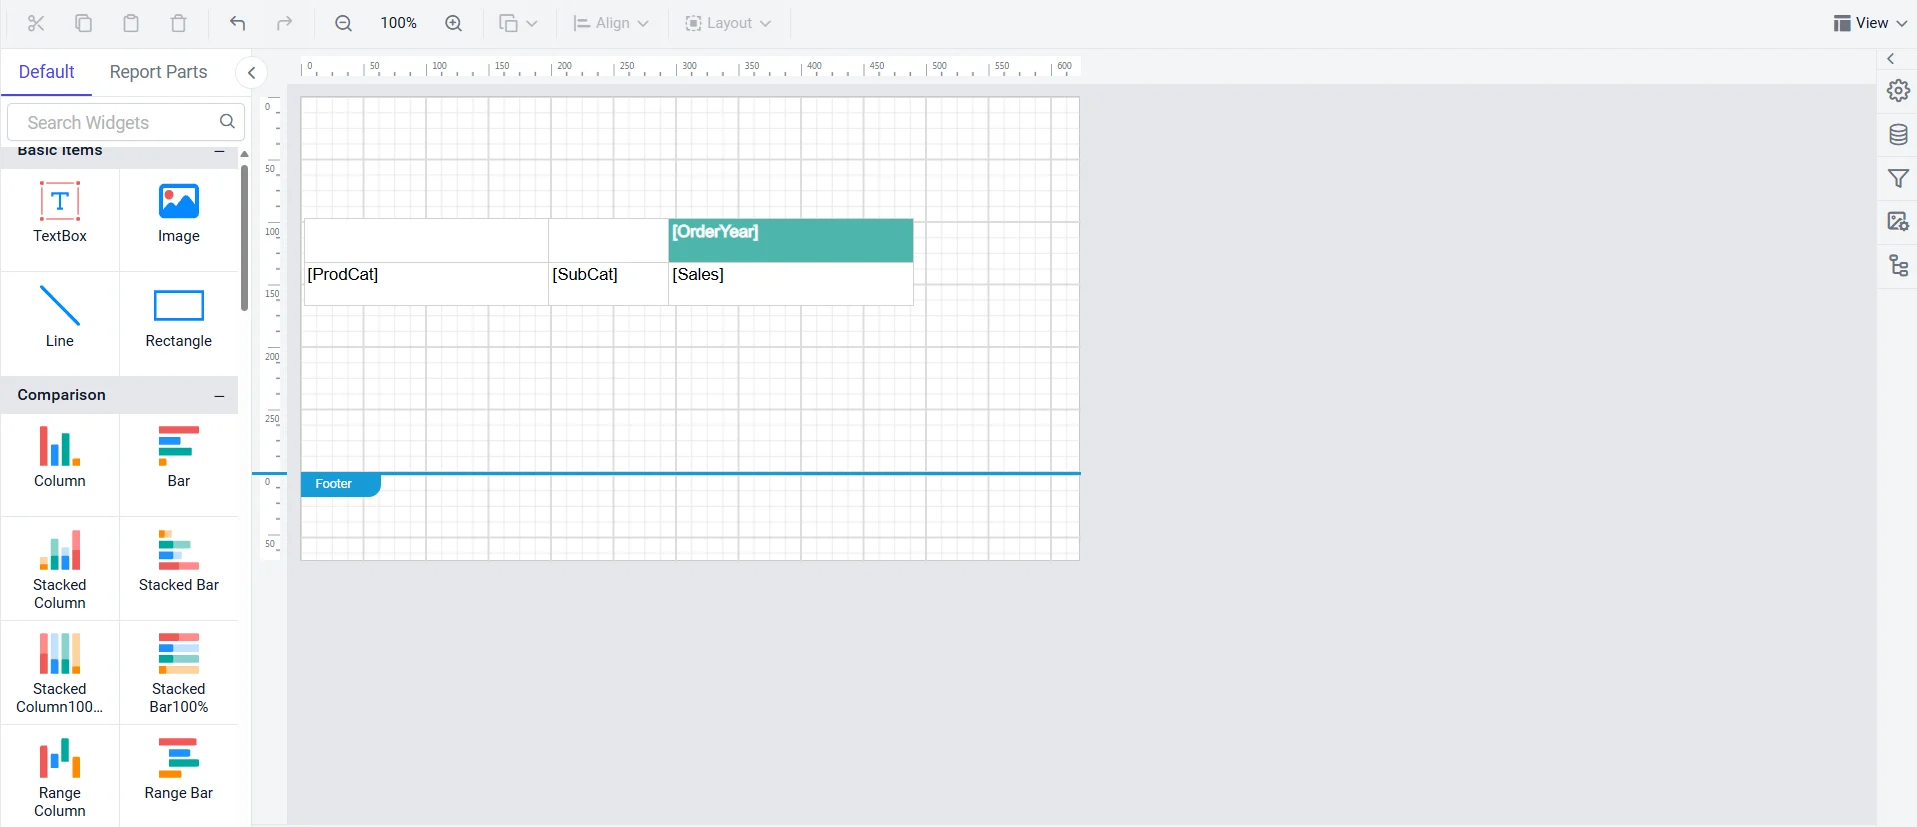Image resolution: width=1917 pixels, height=827 pixels.
Task: Undo the last action
Action: 237,23
